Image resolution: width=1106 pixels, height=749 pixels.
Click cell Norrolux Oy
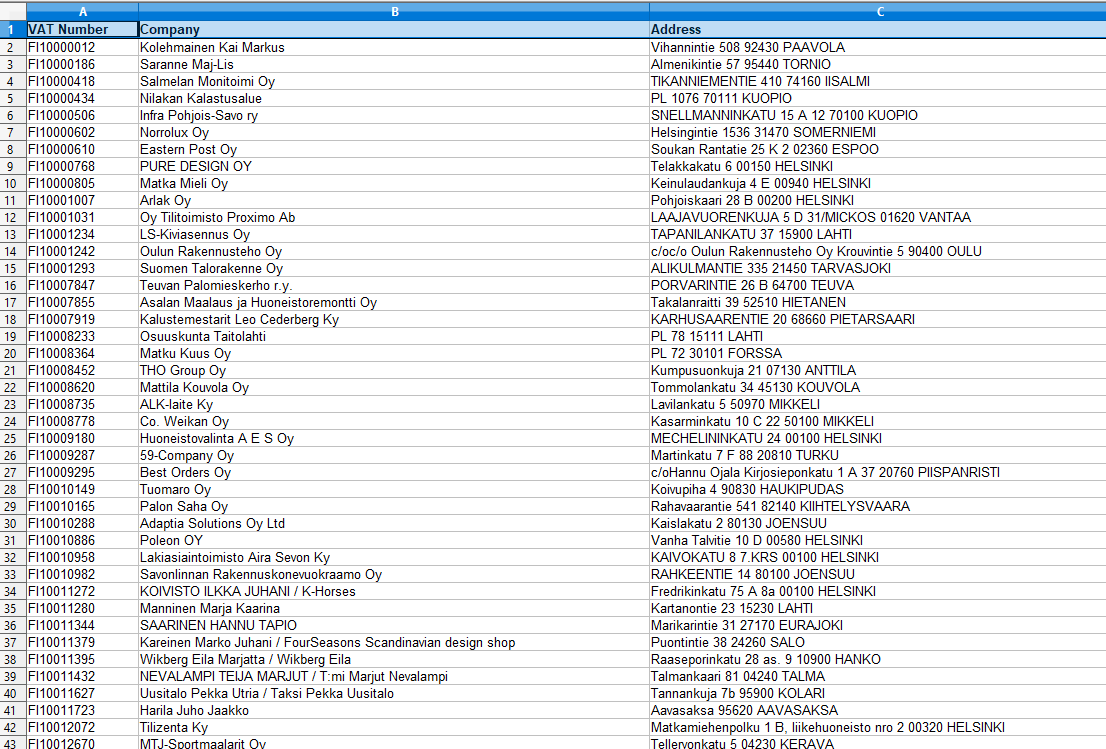[394, 133]
